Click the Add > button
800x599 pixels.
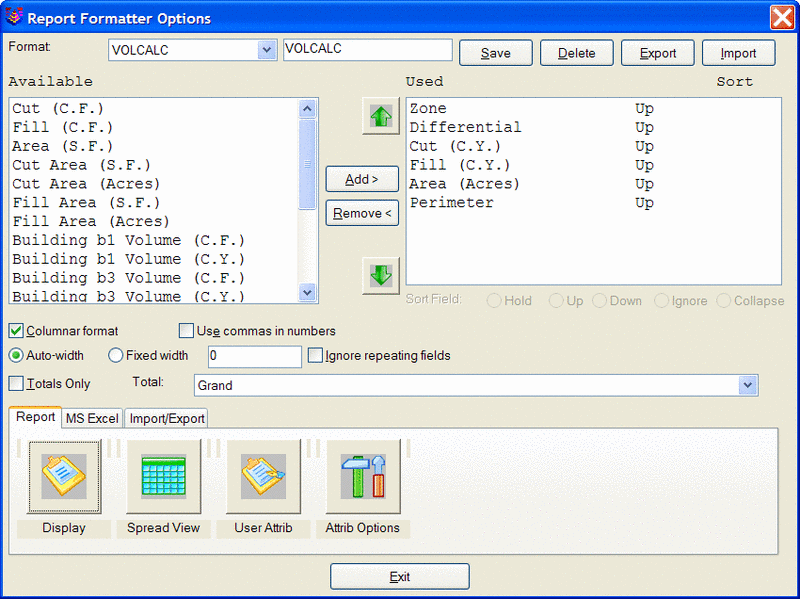click(x=362, y=179)
